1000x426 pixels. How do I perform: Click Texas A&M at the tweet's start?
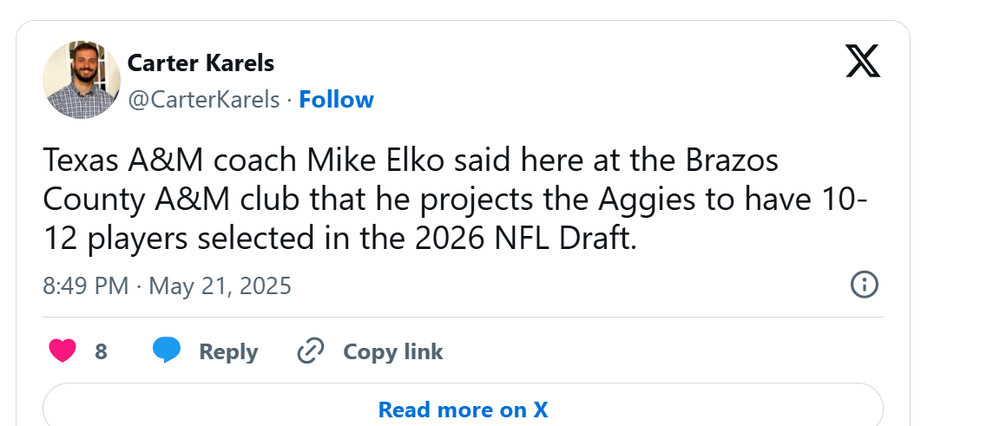tap(109, 161)
